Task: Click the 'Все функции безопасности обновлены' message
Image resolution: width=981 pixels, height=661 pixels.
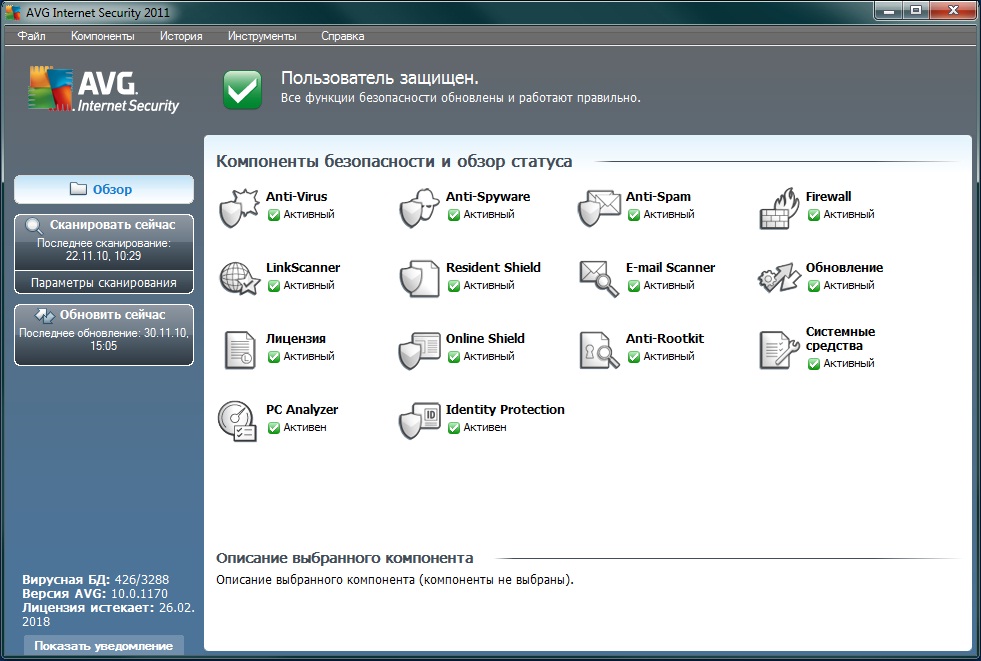Action: tap(460, 98)
